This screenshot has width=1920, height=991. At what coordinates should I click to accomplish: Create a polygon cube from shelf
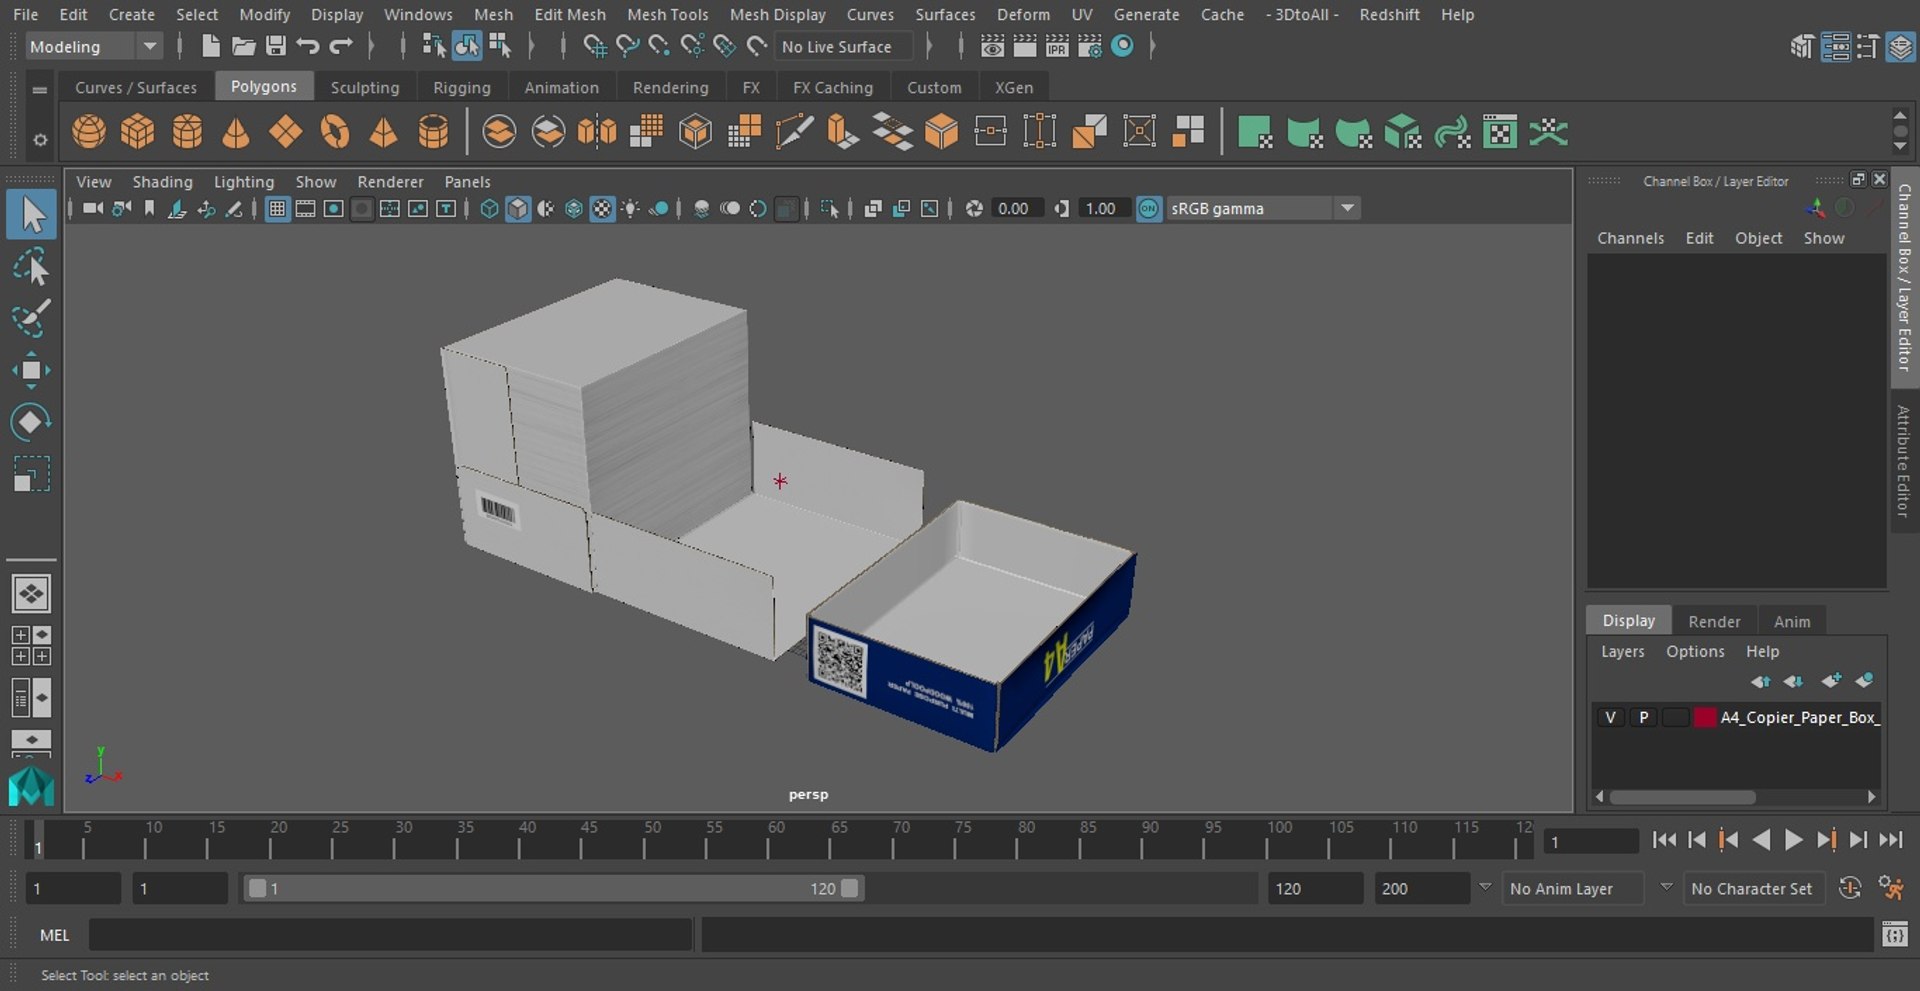coord(138,132)
